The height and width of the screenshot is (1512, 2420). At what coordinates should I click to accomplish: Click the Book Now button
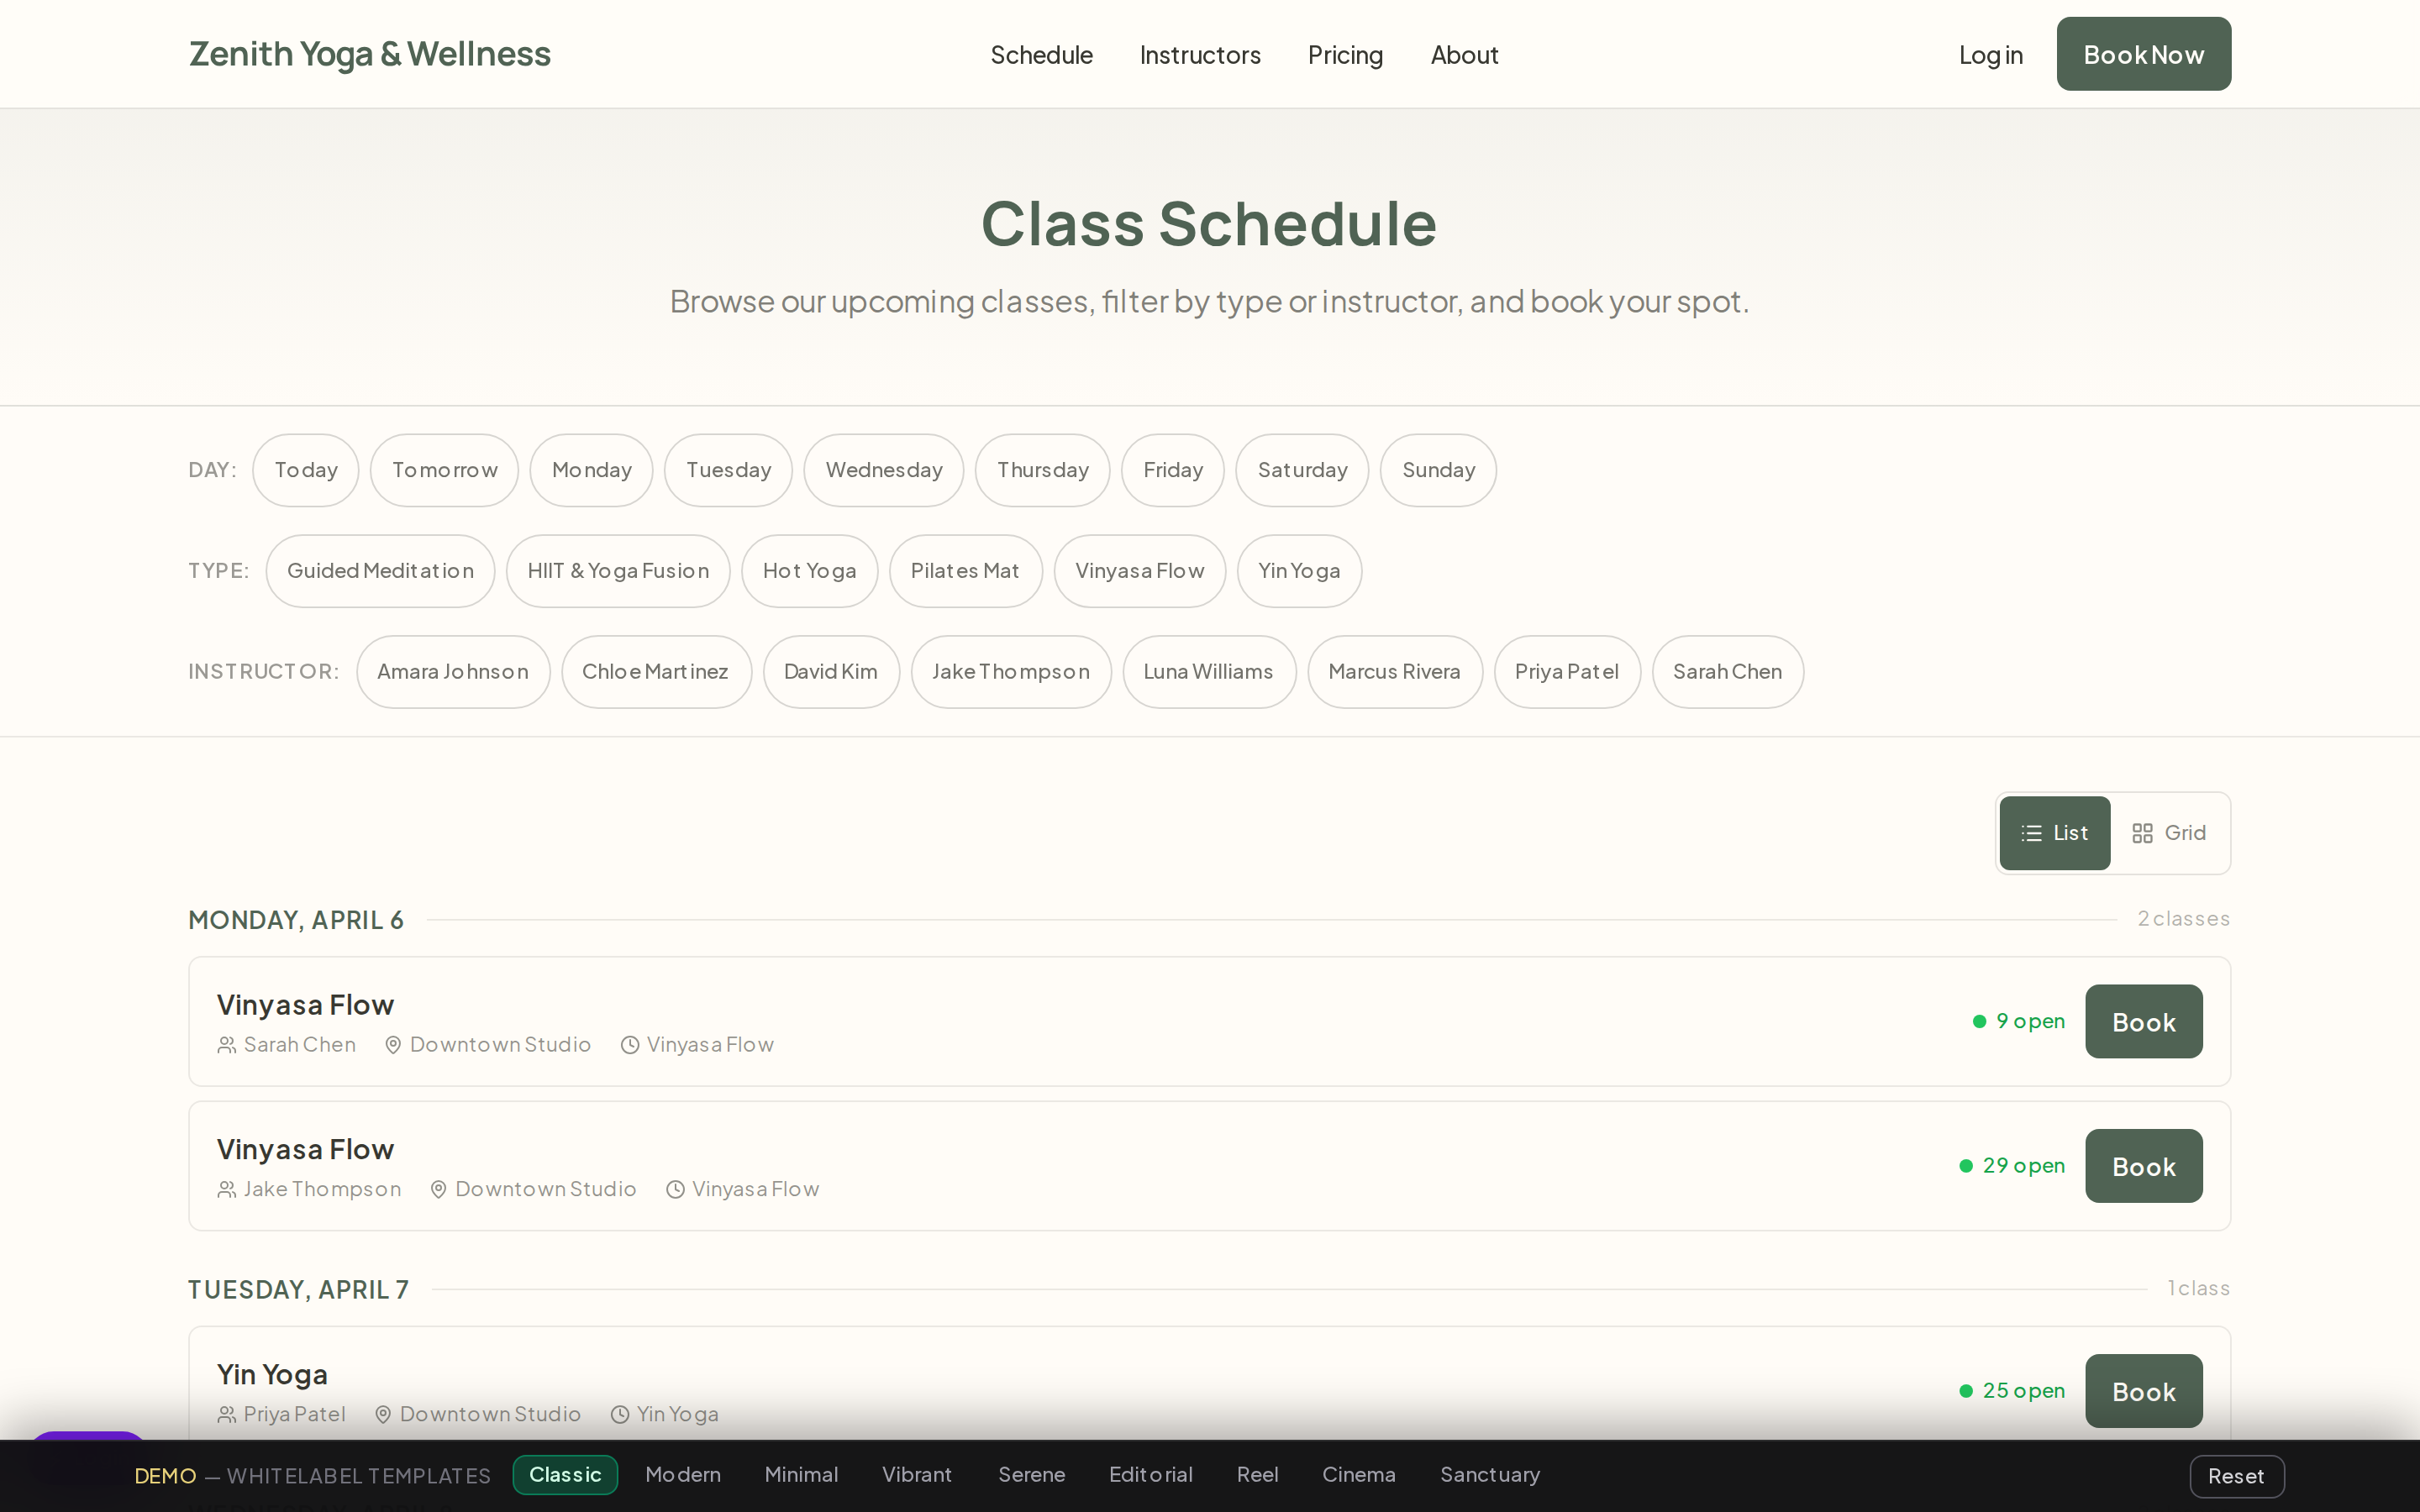(2143, 54)
